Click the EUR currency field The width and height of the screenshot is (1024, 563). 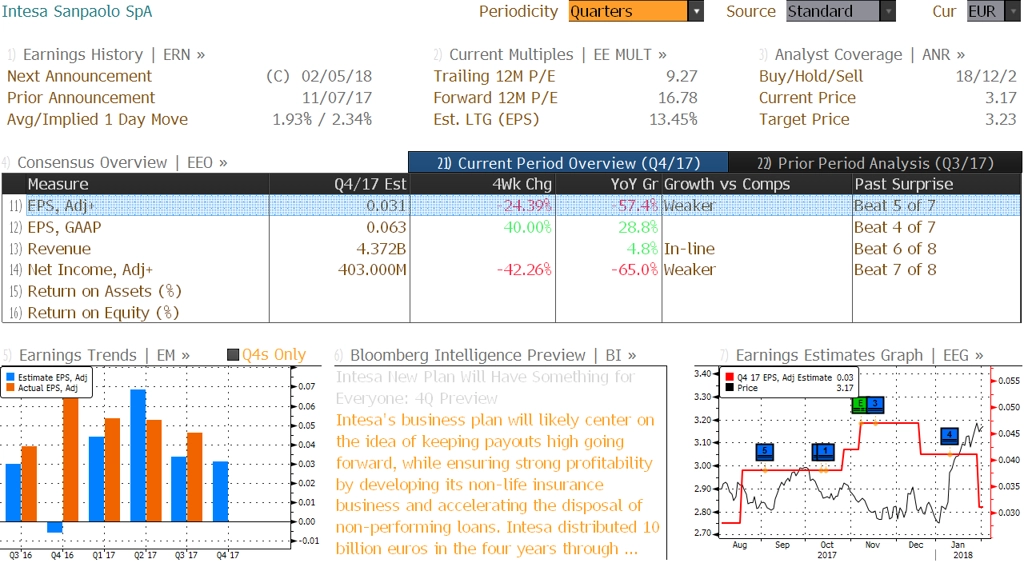click(x=986, y=11)
